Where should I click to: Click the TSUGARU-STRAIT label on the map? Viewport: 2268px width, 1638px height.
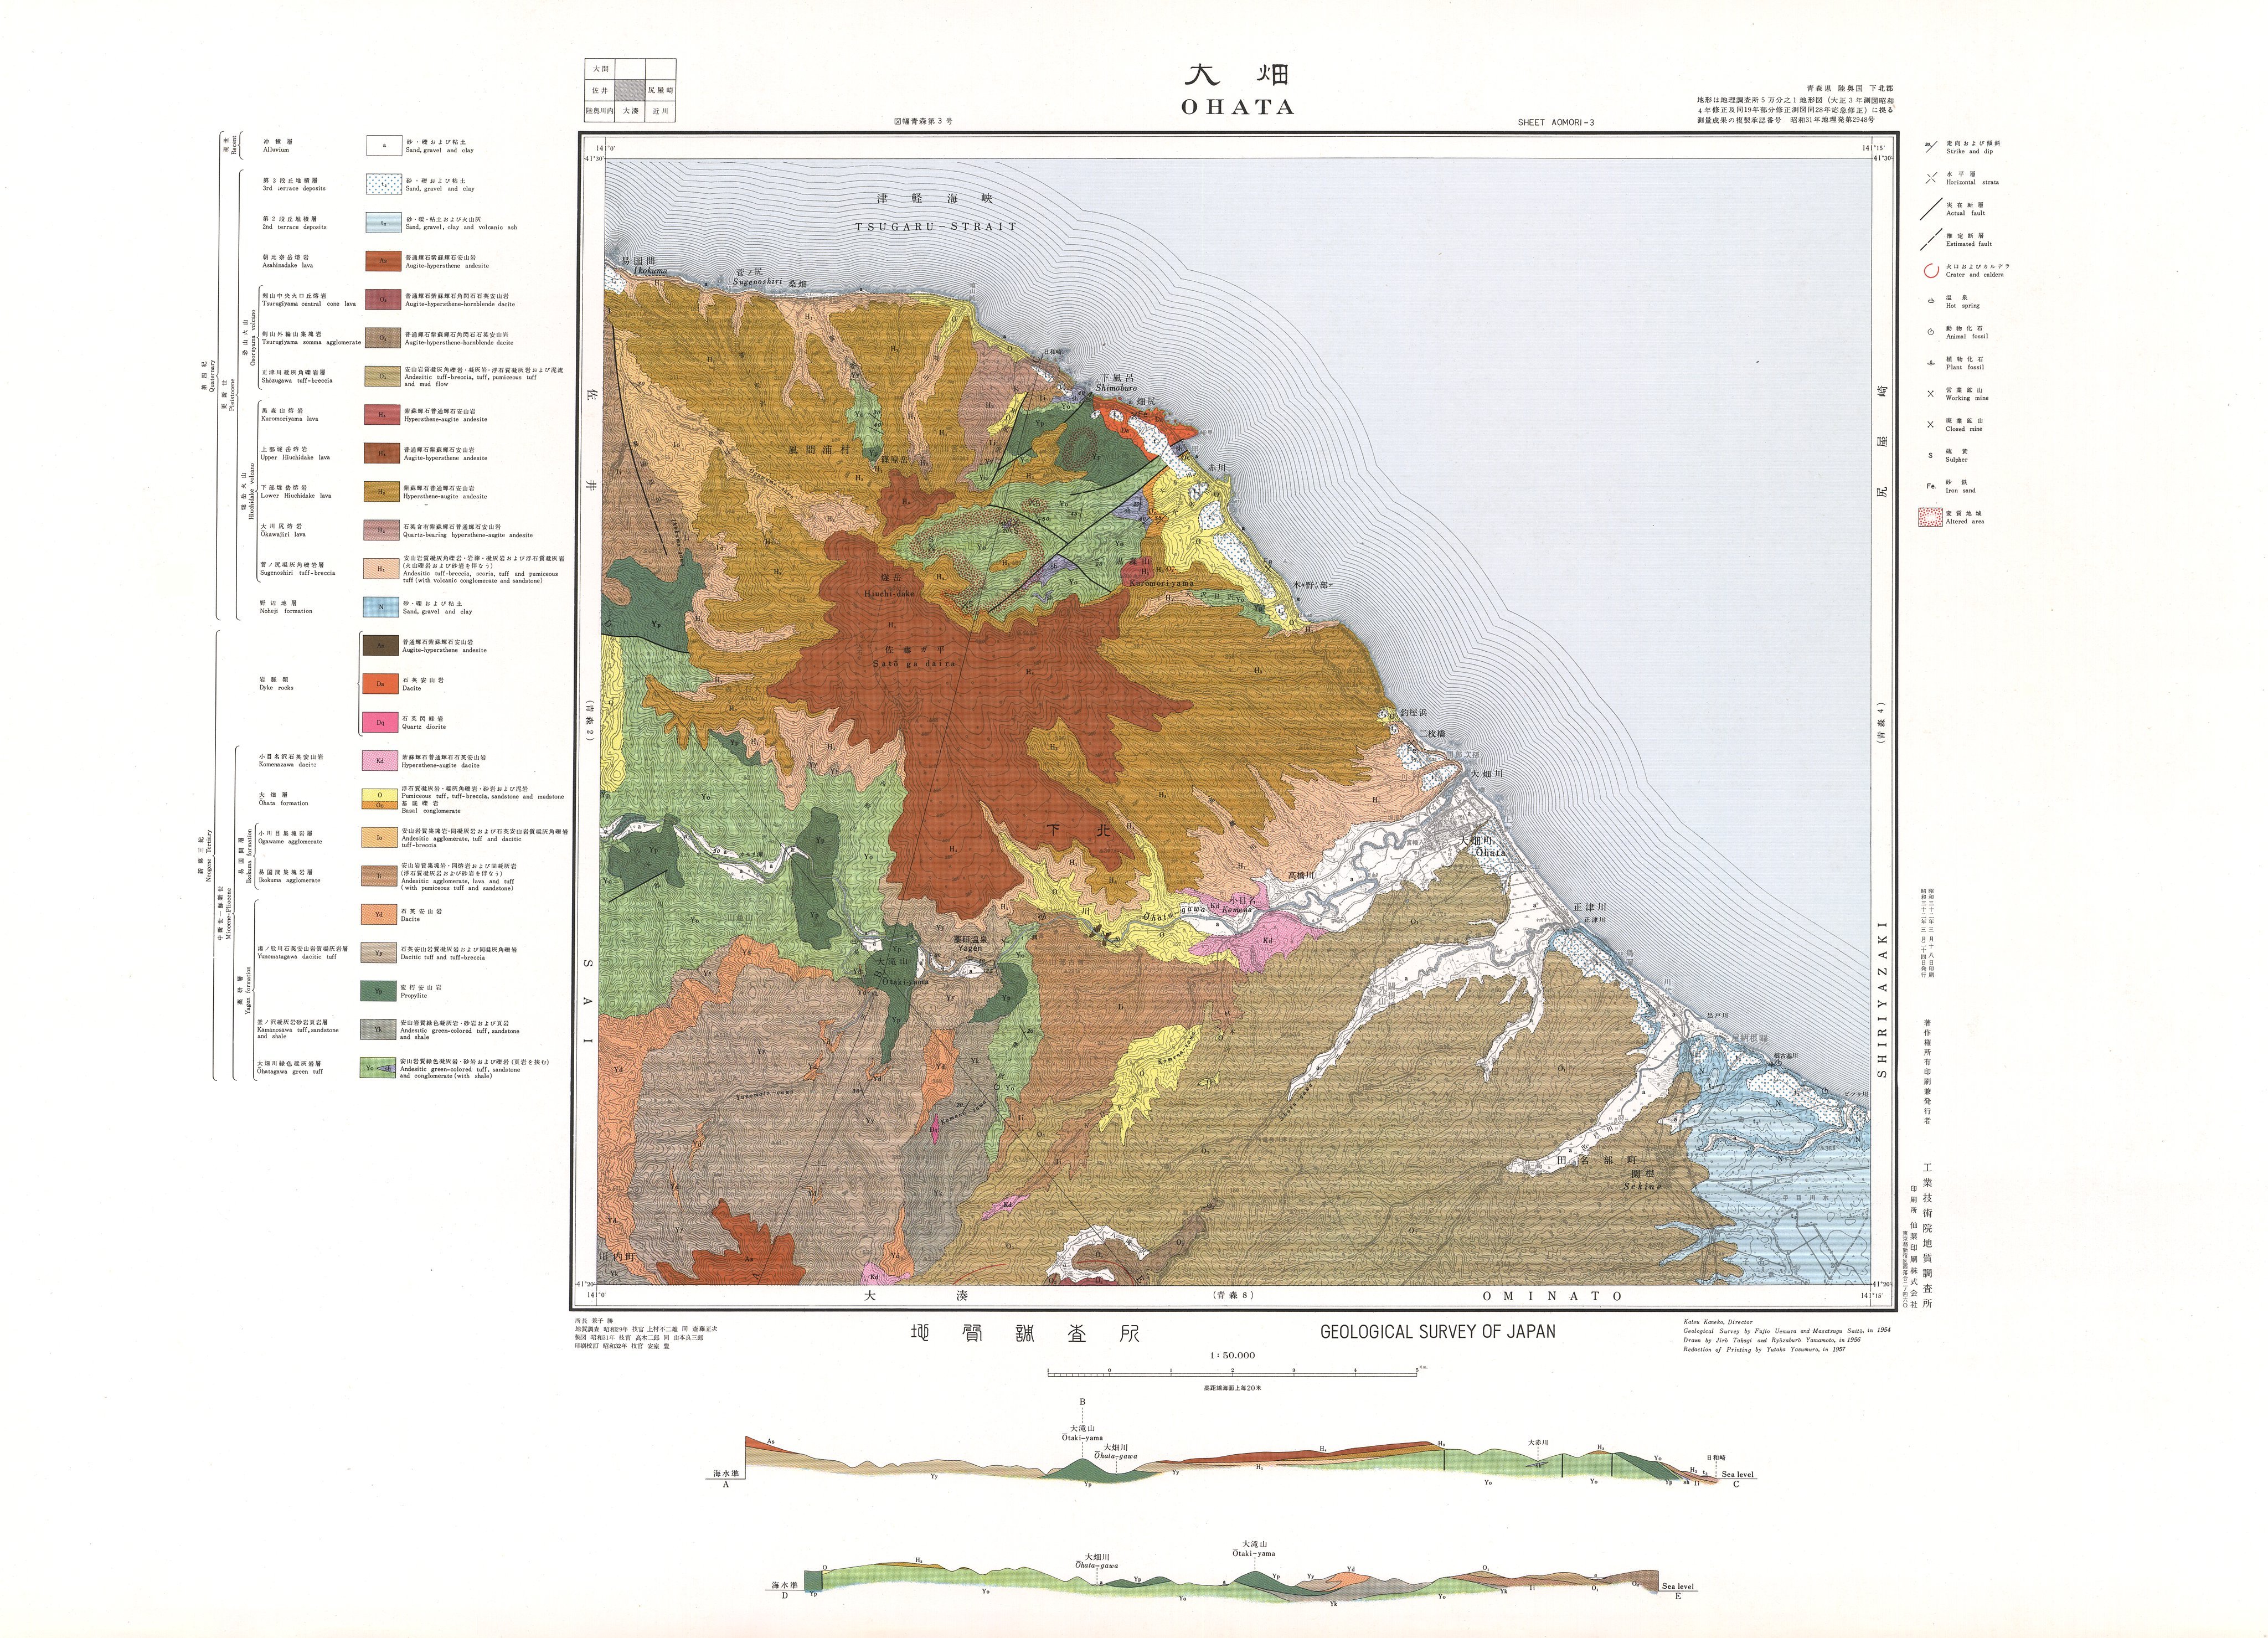[x=936, y=227]
